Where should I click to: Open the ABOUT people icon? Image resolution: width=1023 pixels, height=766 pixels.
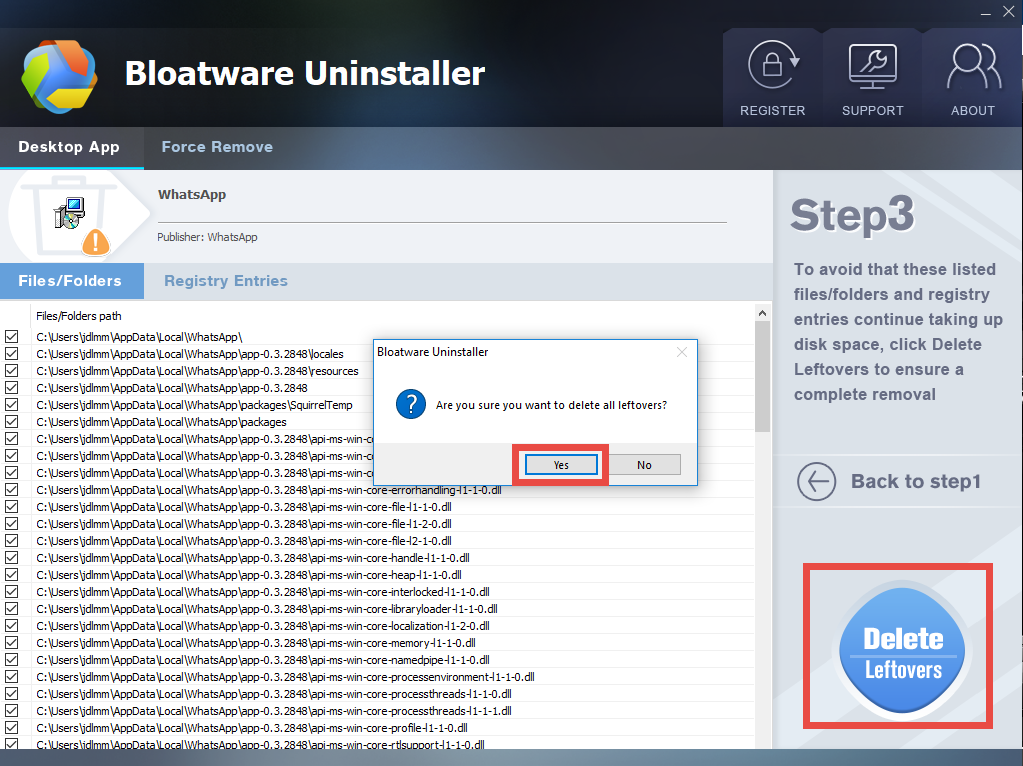(x=973, y=67)
